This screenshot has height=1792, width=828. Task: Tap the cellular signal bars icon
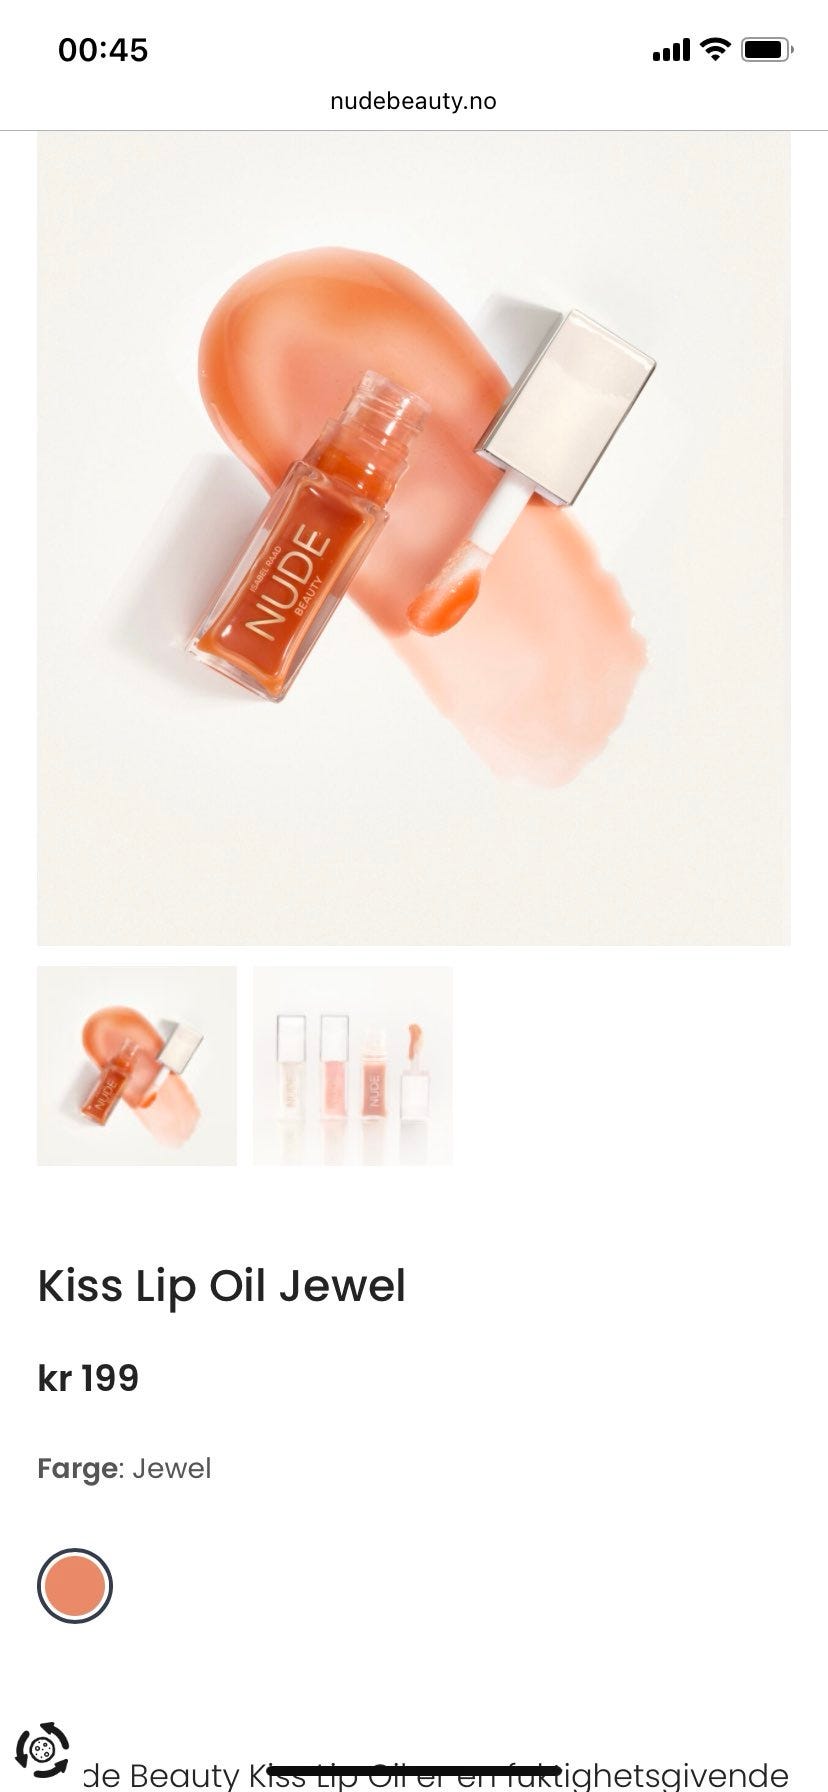671,50
